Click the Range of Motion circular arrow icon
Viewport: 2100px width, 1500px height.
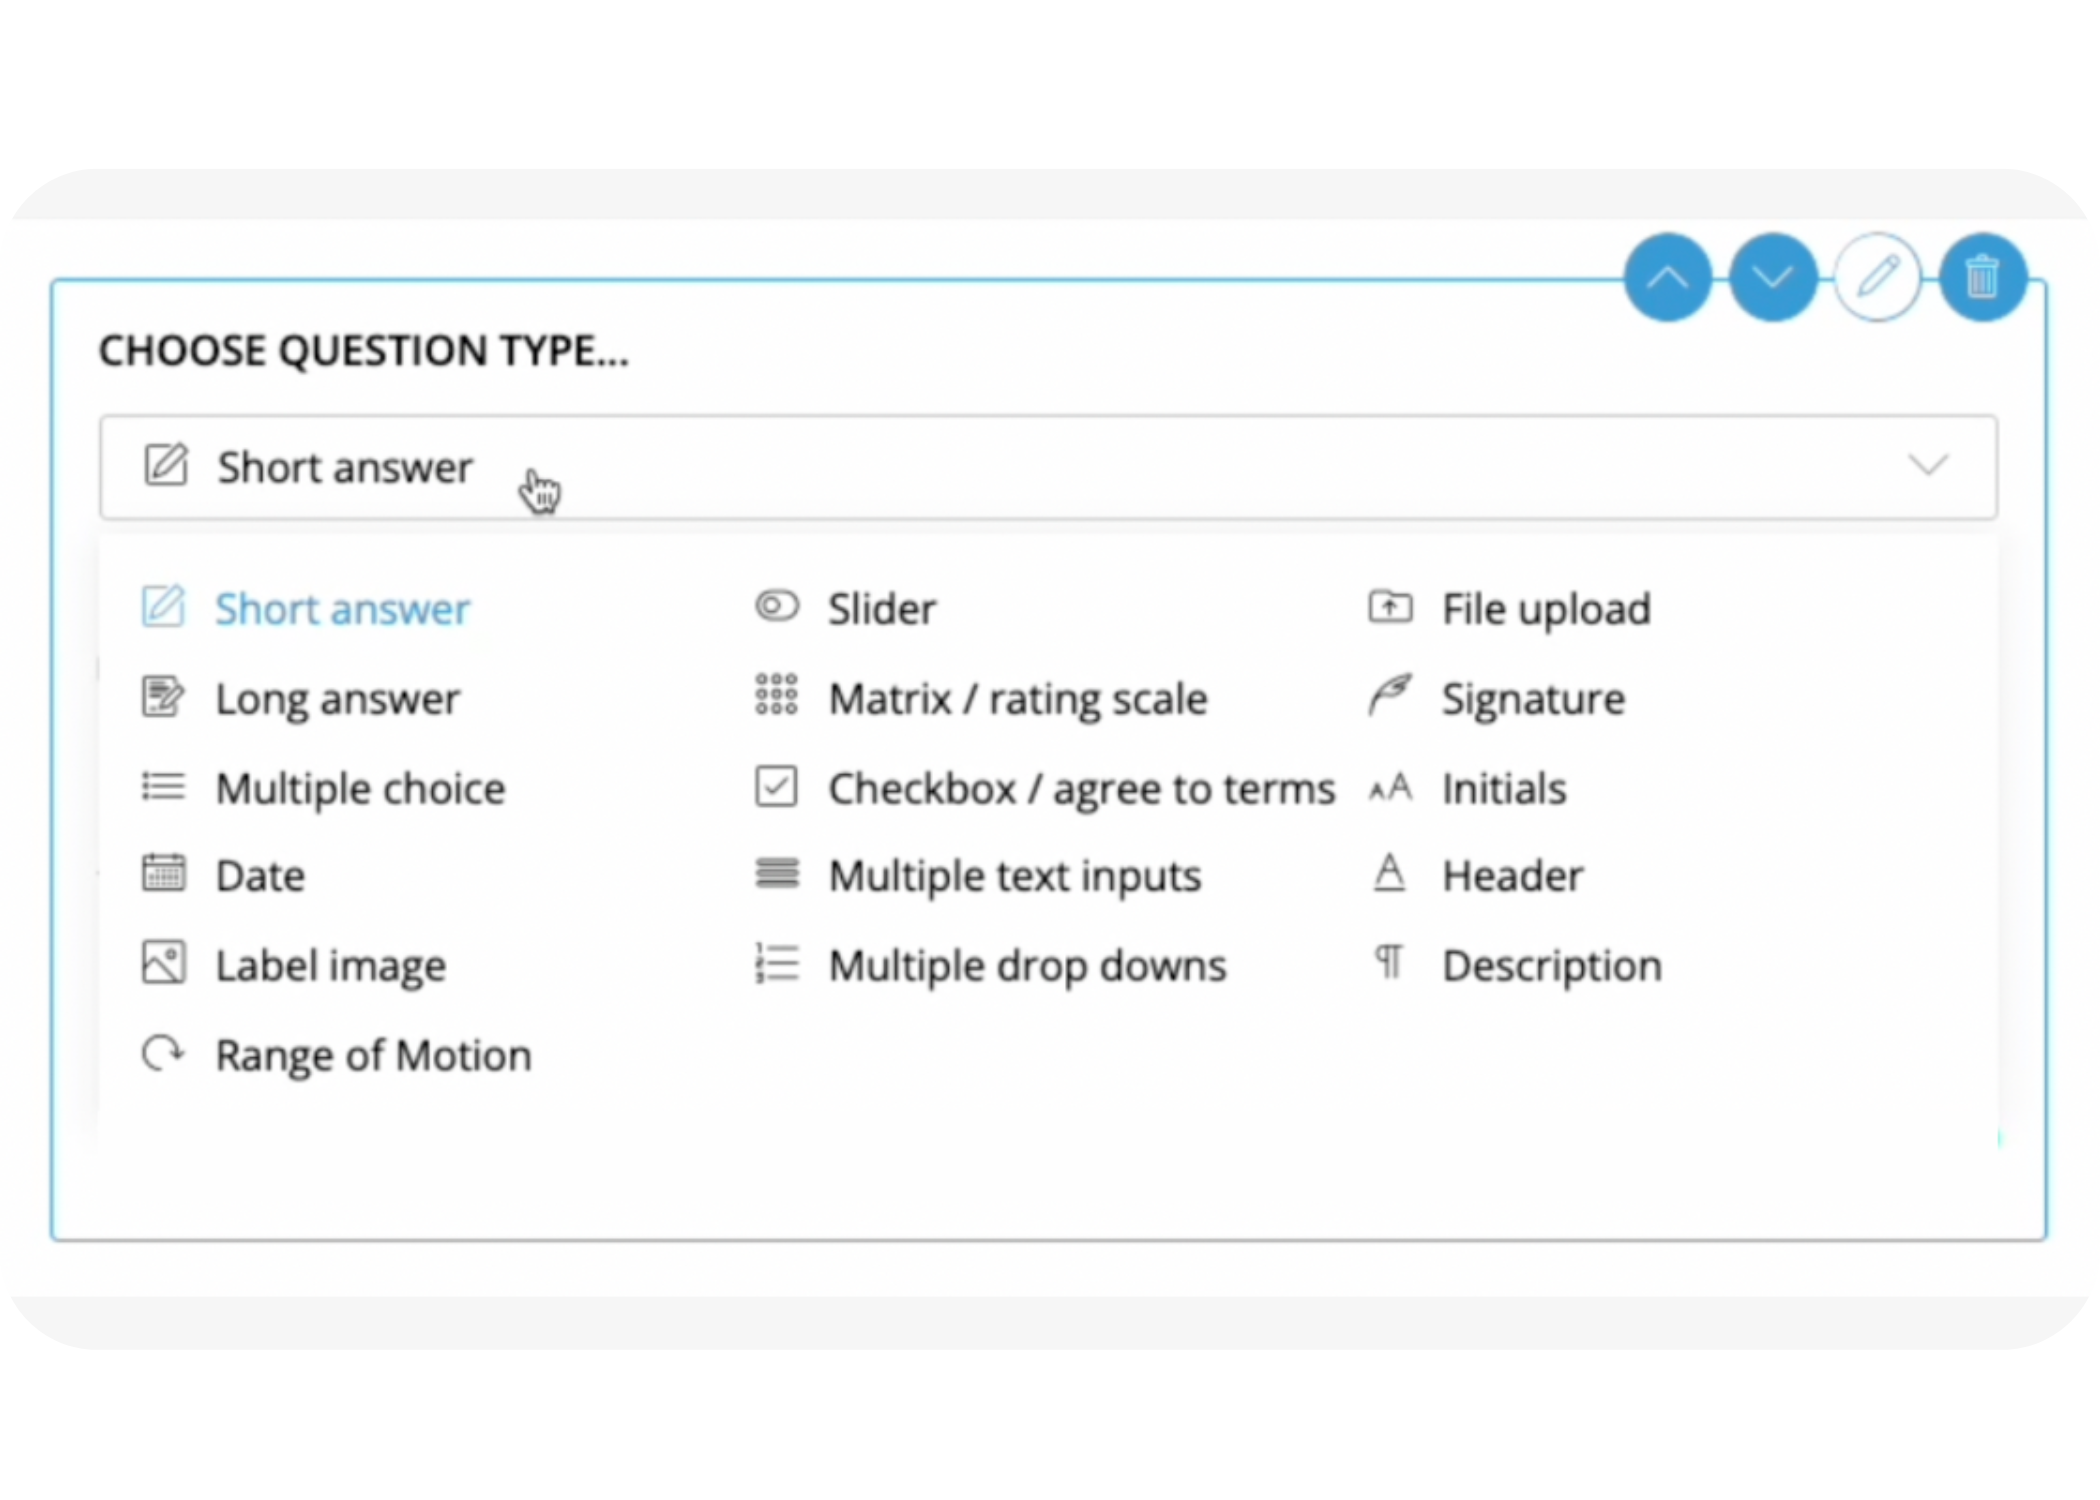(163, 1053)
